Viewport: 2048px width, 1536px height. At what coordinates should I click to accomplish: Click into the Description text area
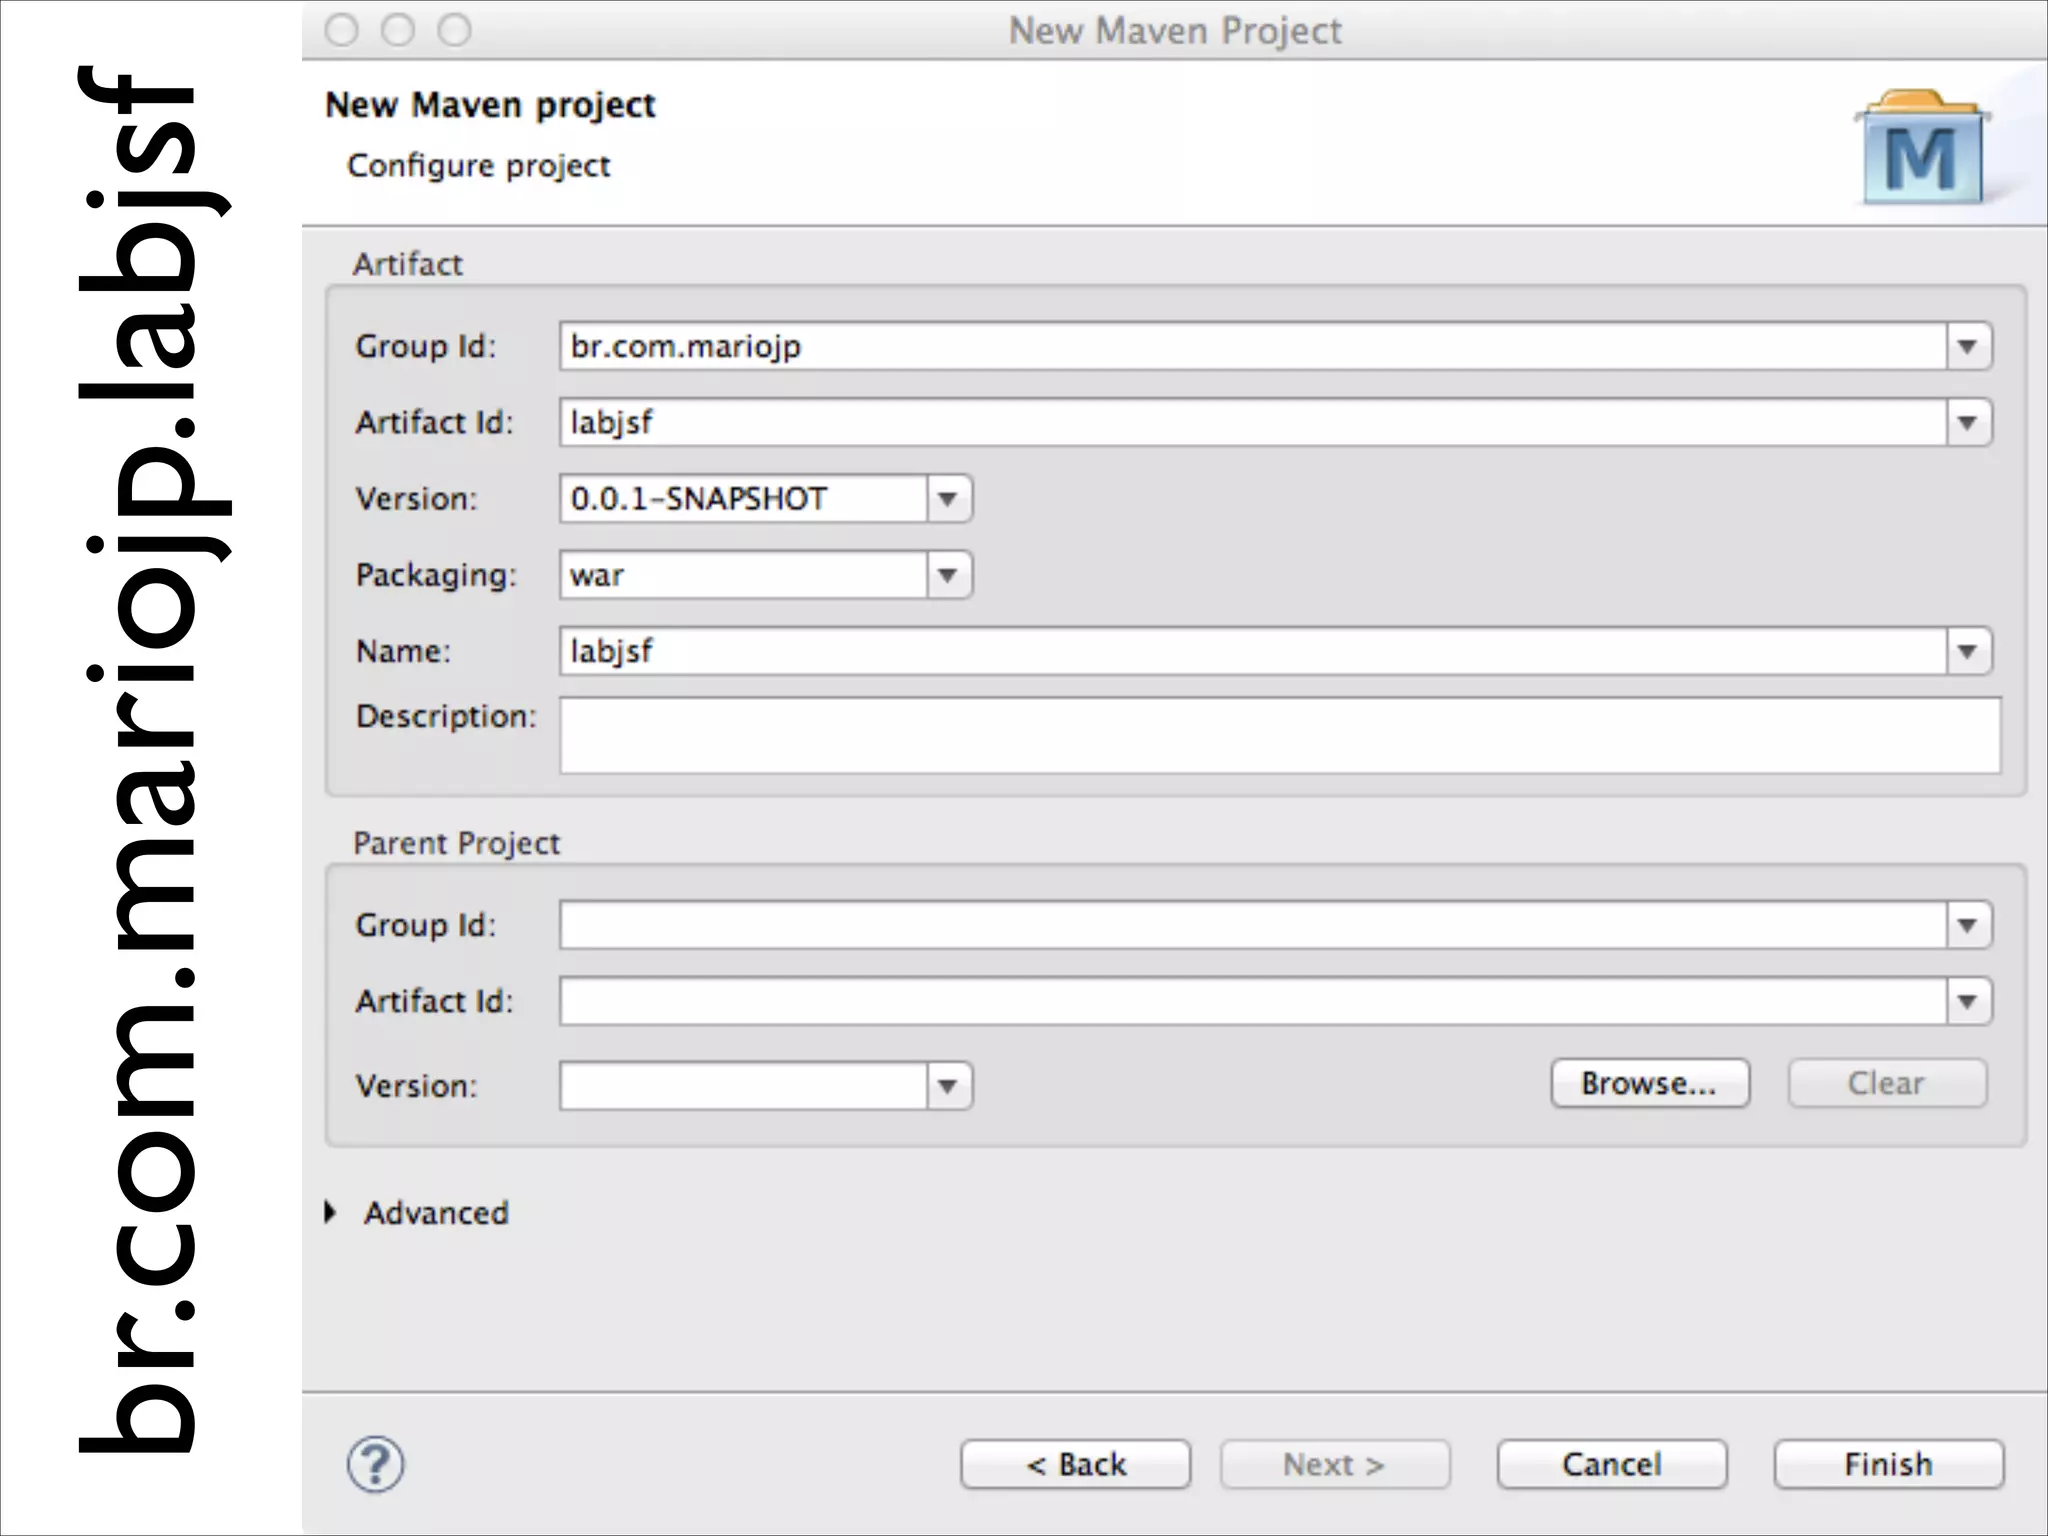point(1278,736)
